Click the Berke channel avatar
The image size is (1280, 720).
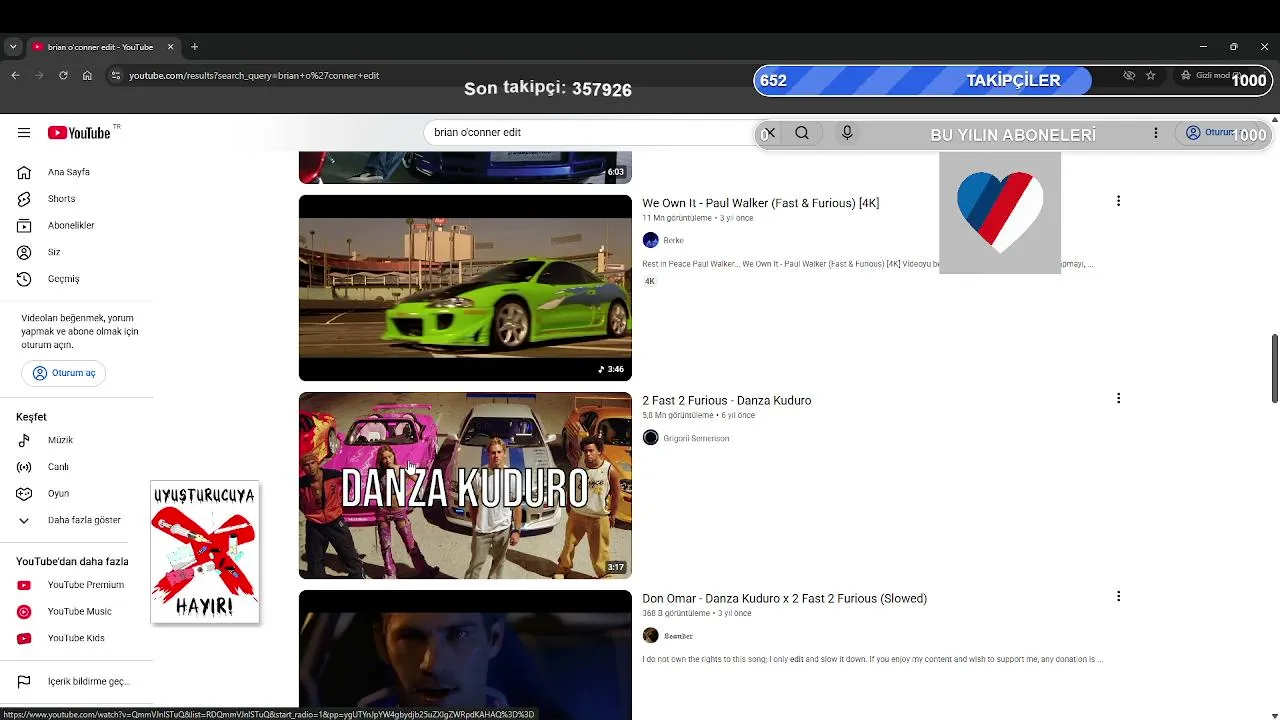pyautogui.click(x=651, y=240)
